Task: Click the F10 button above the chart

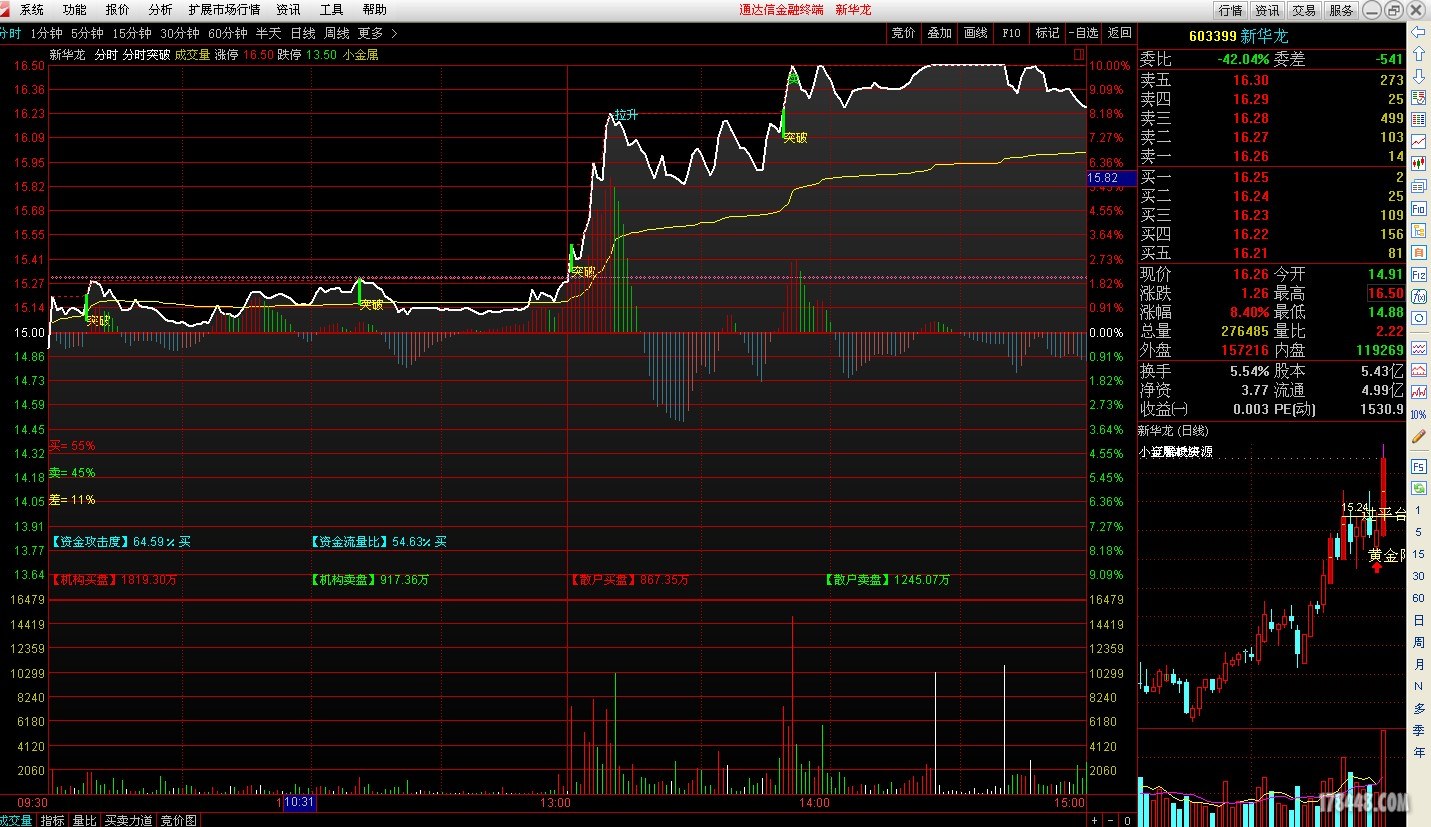Action: pyautogui.click(x=1011, y=33)
